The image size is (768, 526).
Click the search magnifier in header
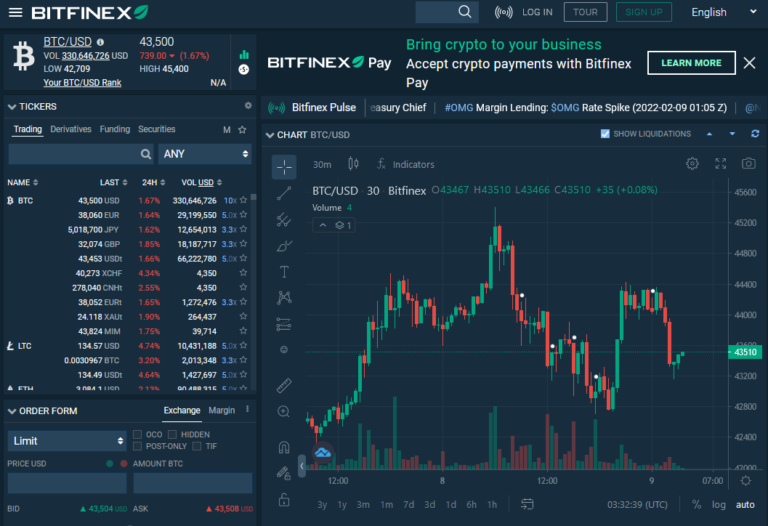(464, 12)
